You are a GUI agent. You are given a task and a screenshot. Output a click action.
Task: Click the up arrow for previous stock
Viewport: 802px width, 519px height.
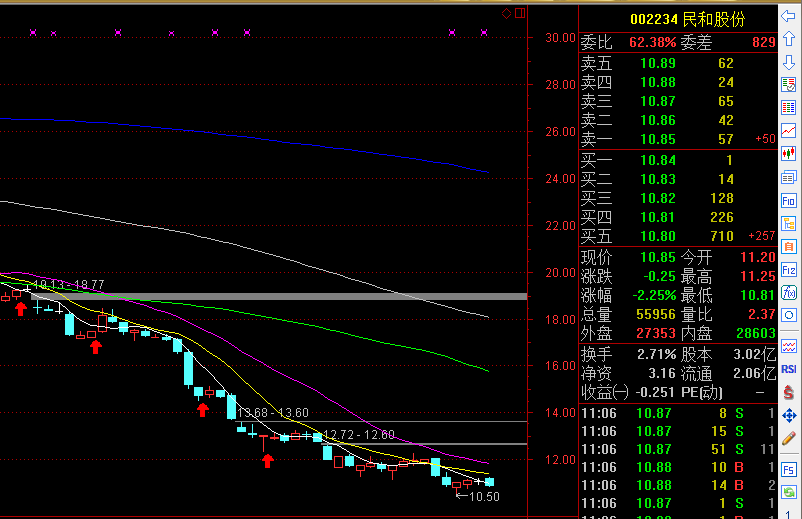pos(789,39)
